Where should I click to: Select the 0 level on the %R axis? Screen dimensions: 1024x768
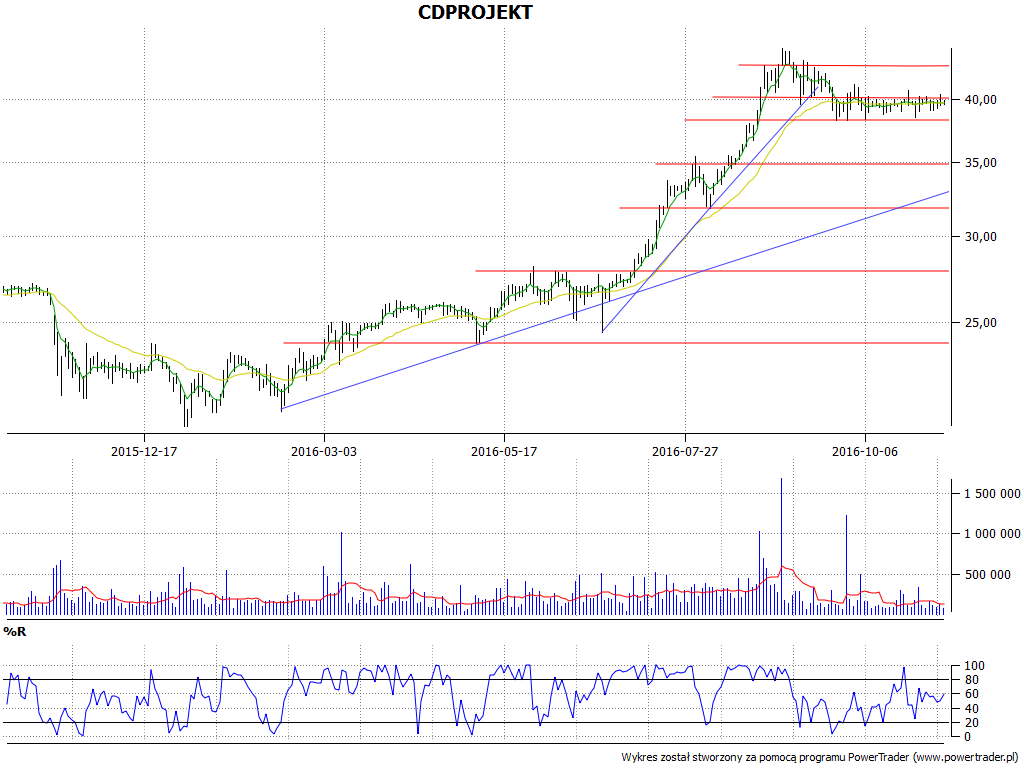click(x=968, y=737)
